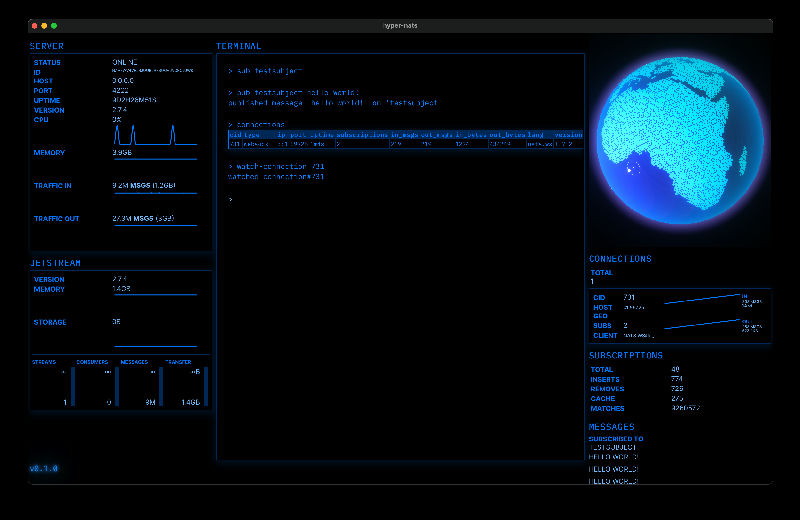Click the Subscriptions section heading
Image resolution: width=800 pixels, height=520 pixels.
point(625,355)
